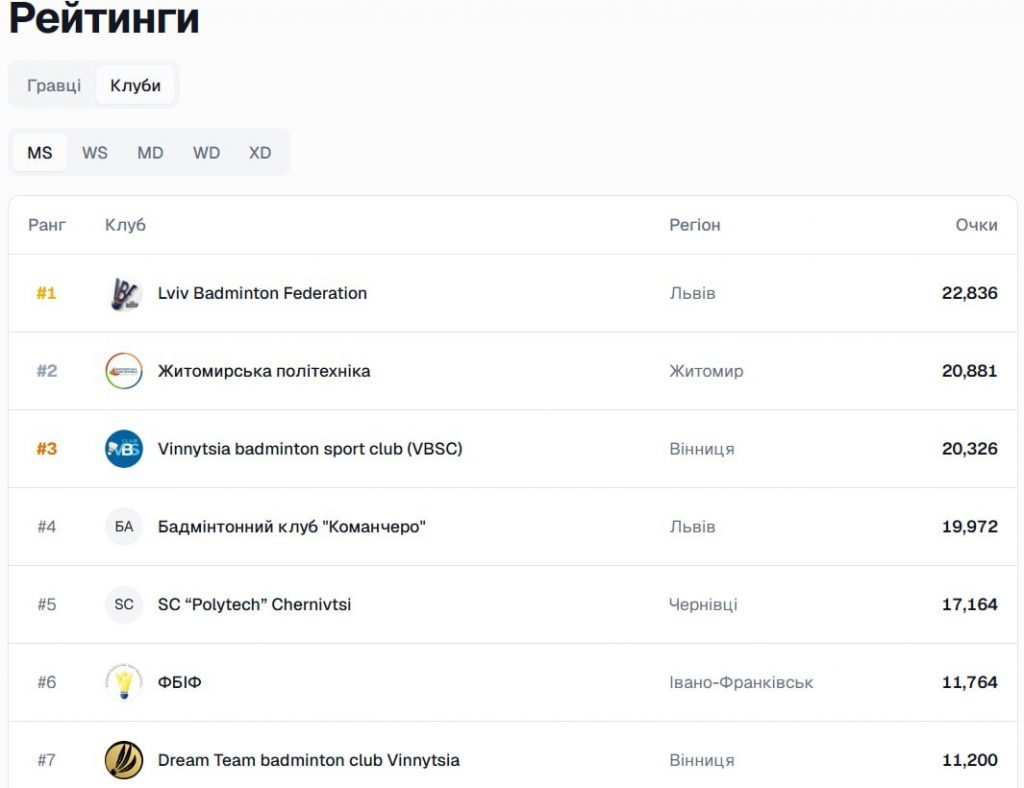Switch to WS discipline ratings
1024x788 pixels.
pos(95,153)
